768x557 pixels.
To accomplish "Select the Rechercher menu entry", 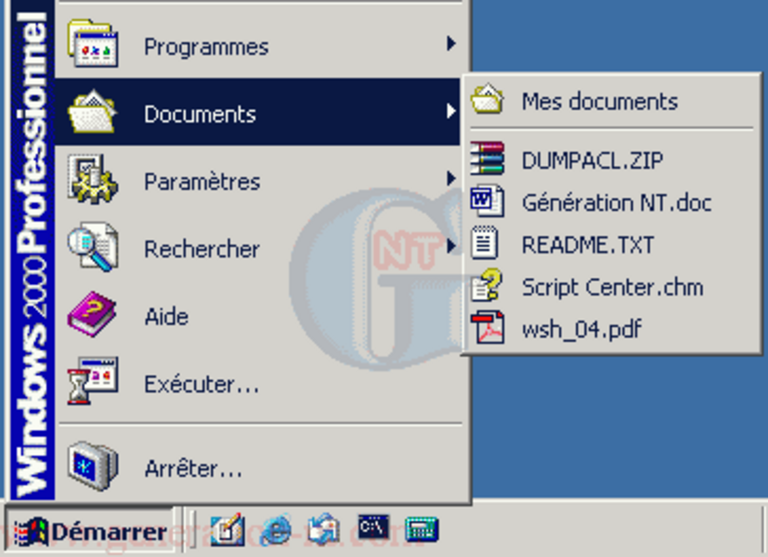I will click(x=259, y=247).
